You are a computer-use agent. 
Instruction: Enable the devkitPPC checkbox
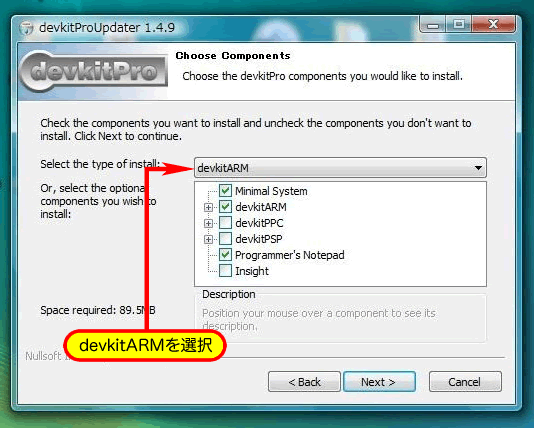click(225, 223)
